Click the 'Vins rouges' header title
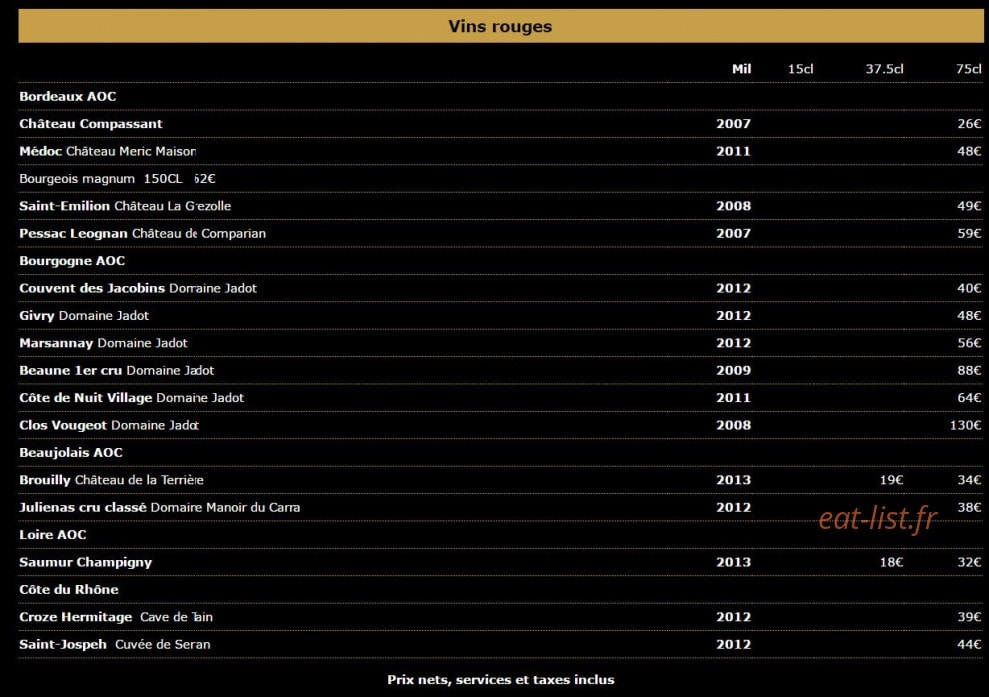 500,26
